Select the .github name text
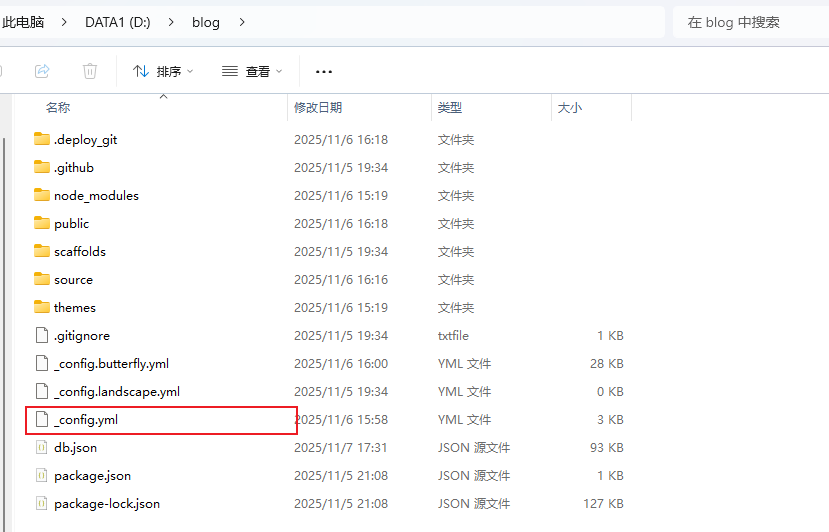This screenshot has width=829, height=532. coord(73,168)
